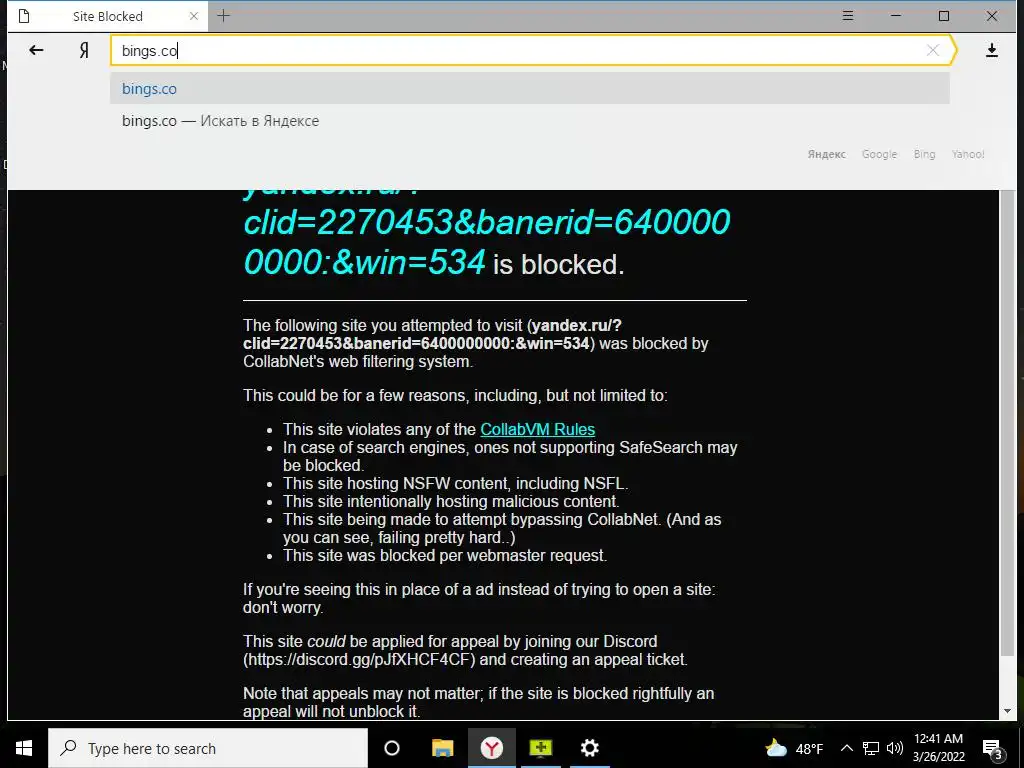Clear the address bar with the X icon
This screenshot has width=1024, height=768.
pyautogui.click(x=933, y=50)
